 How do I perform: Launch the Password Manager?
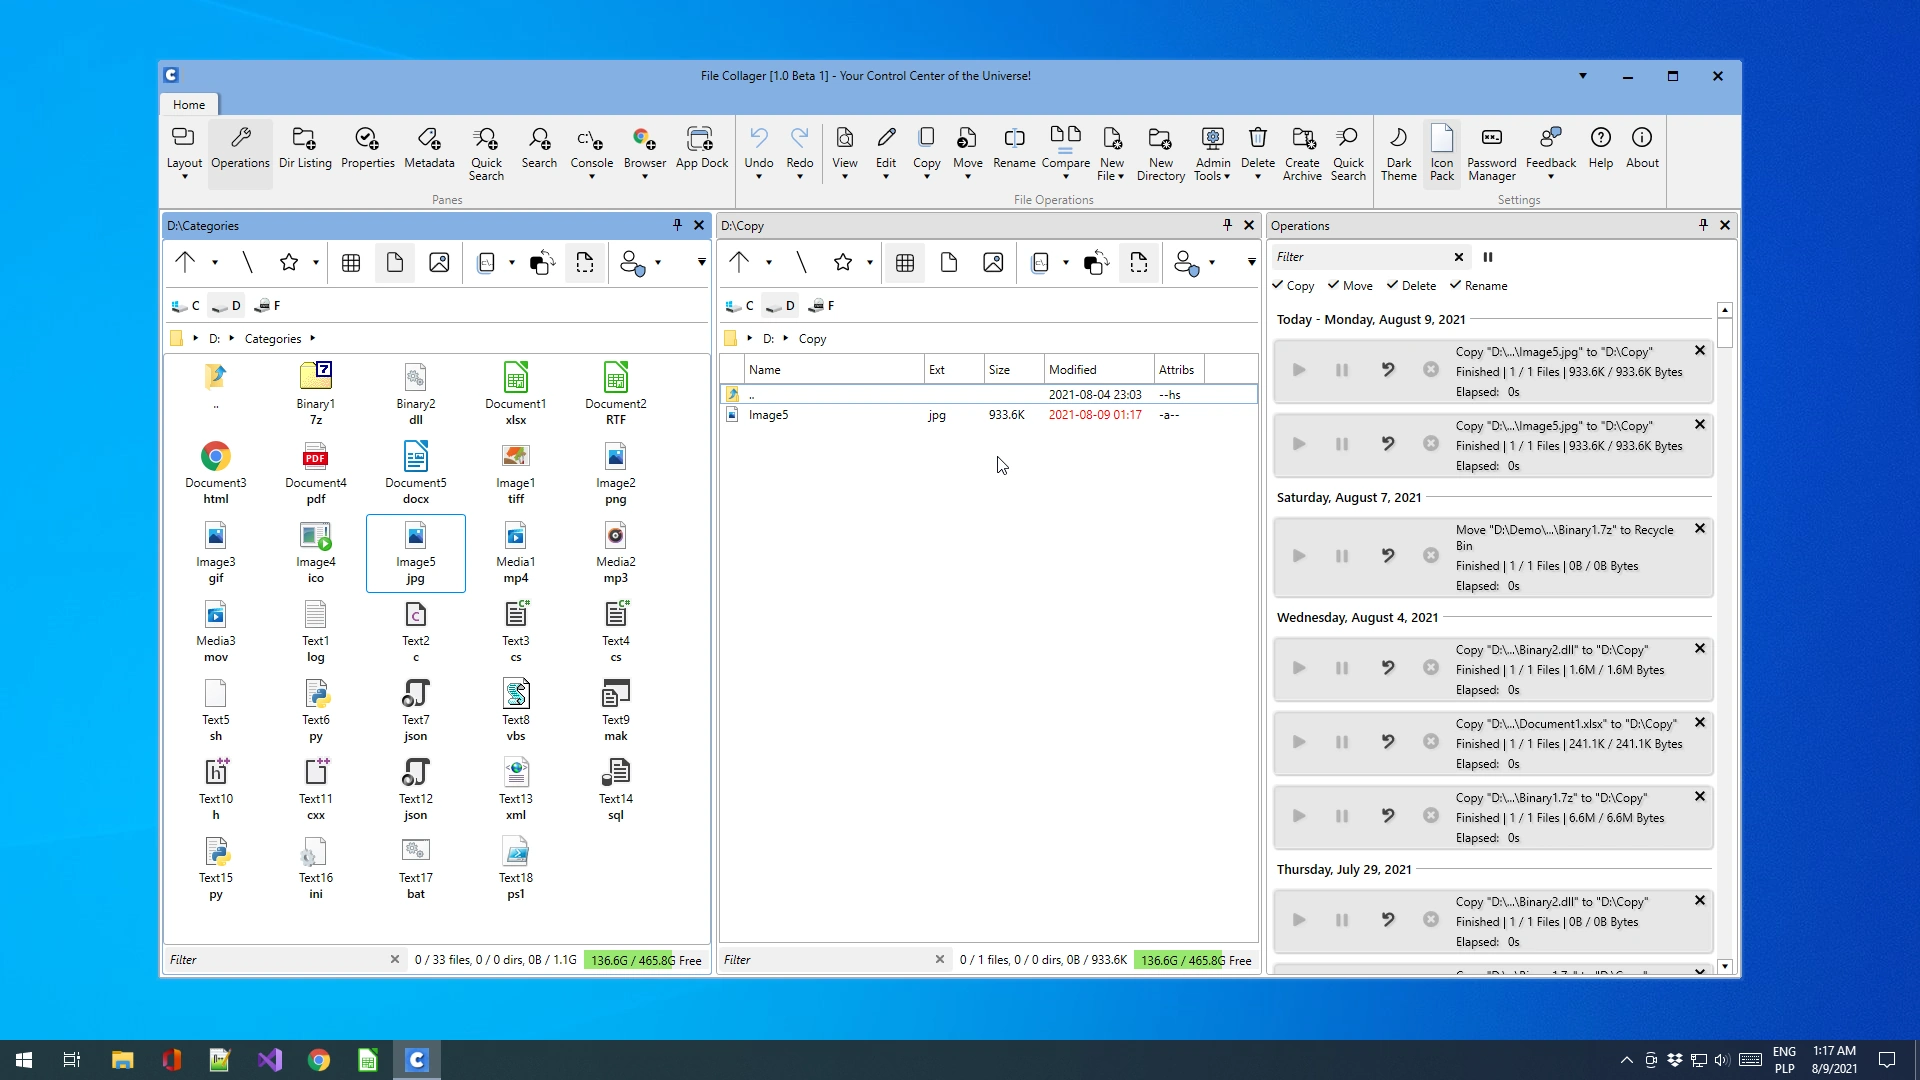(x=1491, y=154)
